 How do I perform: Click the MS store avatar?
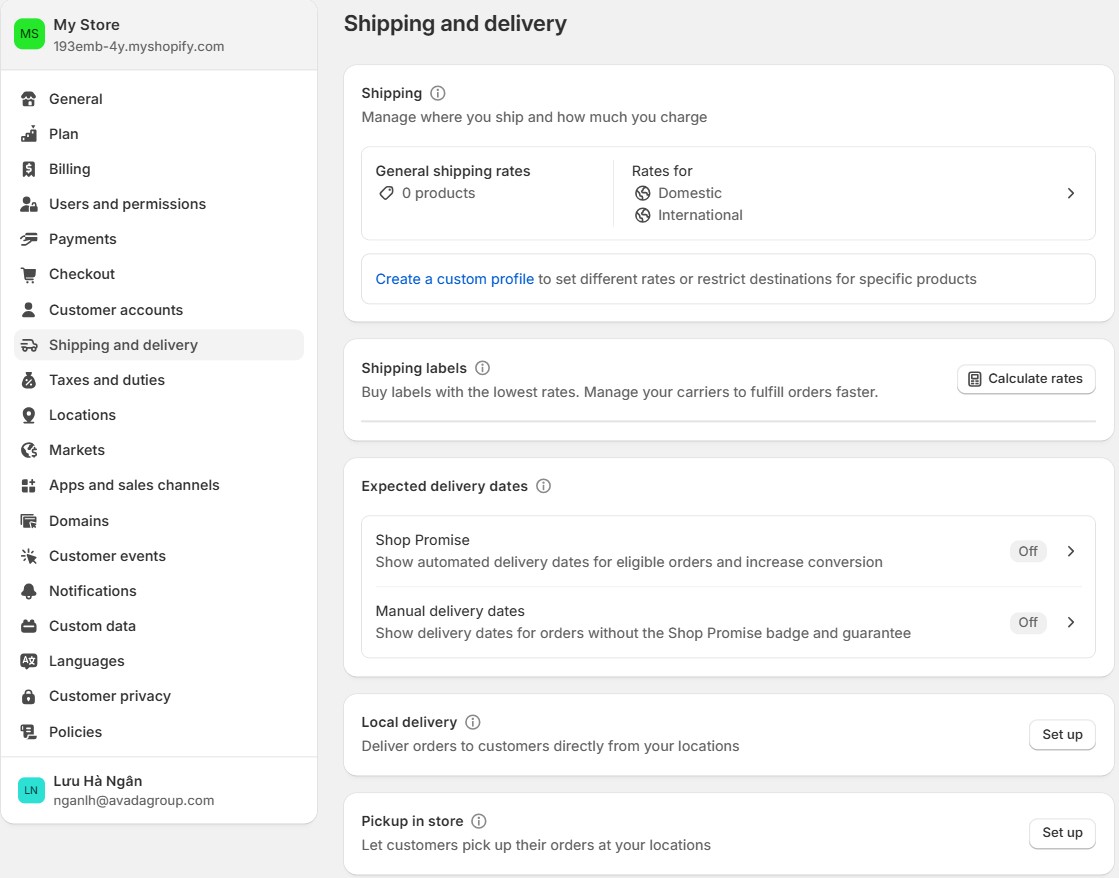[29, 34]
